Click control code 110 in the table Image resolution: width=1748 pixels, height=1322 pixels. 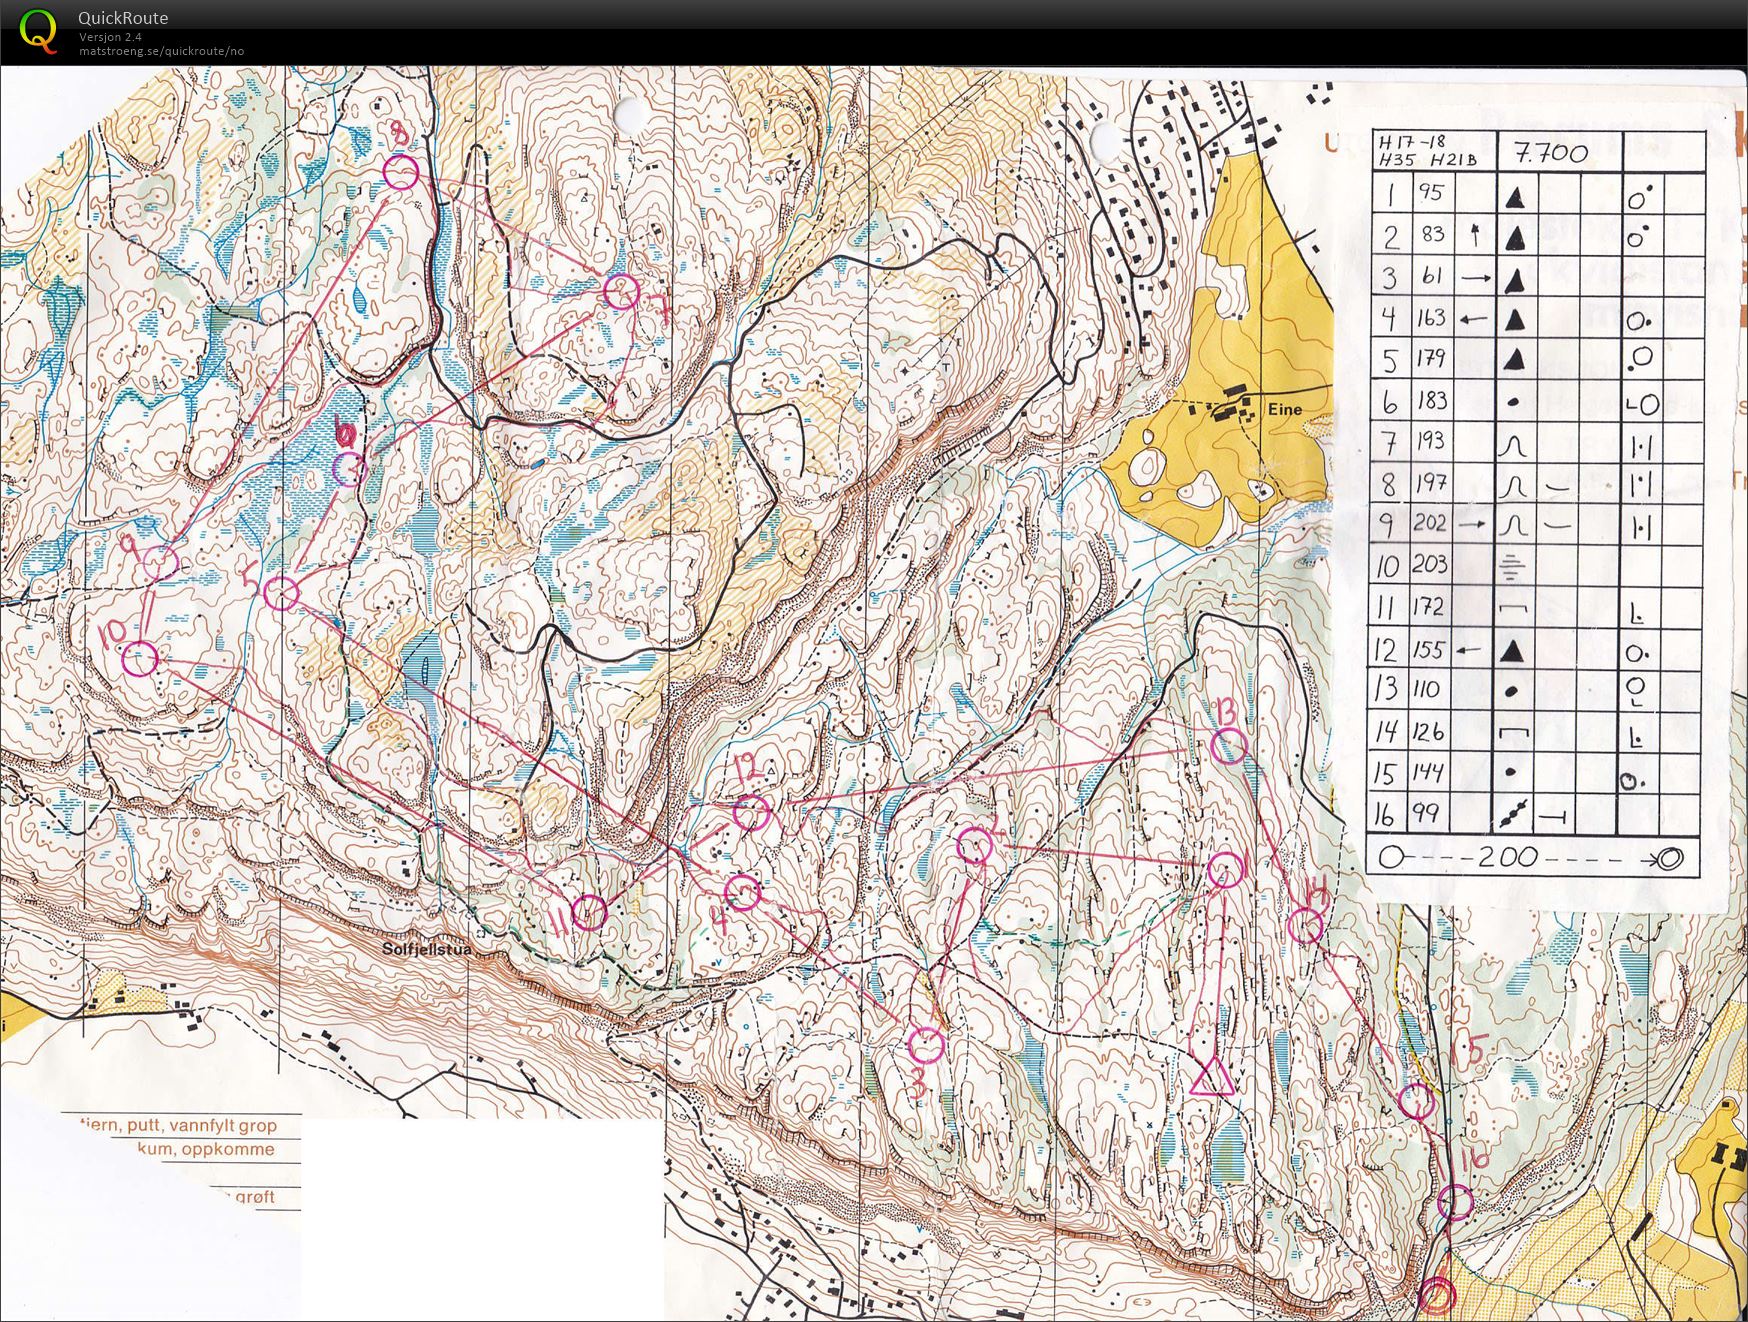[1426, 689]
